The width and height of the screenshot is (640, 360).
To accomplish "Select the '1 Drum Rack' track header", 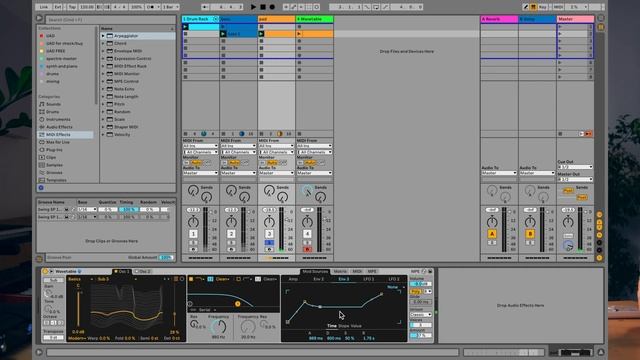I will click(x=200, y=19).
